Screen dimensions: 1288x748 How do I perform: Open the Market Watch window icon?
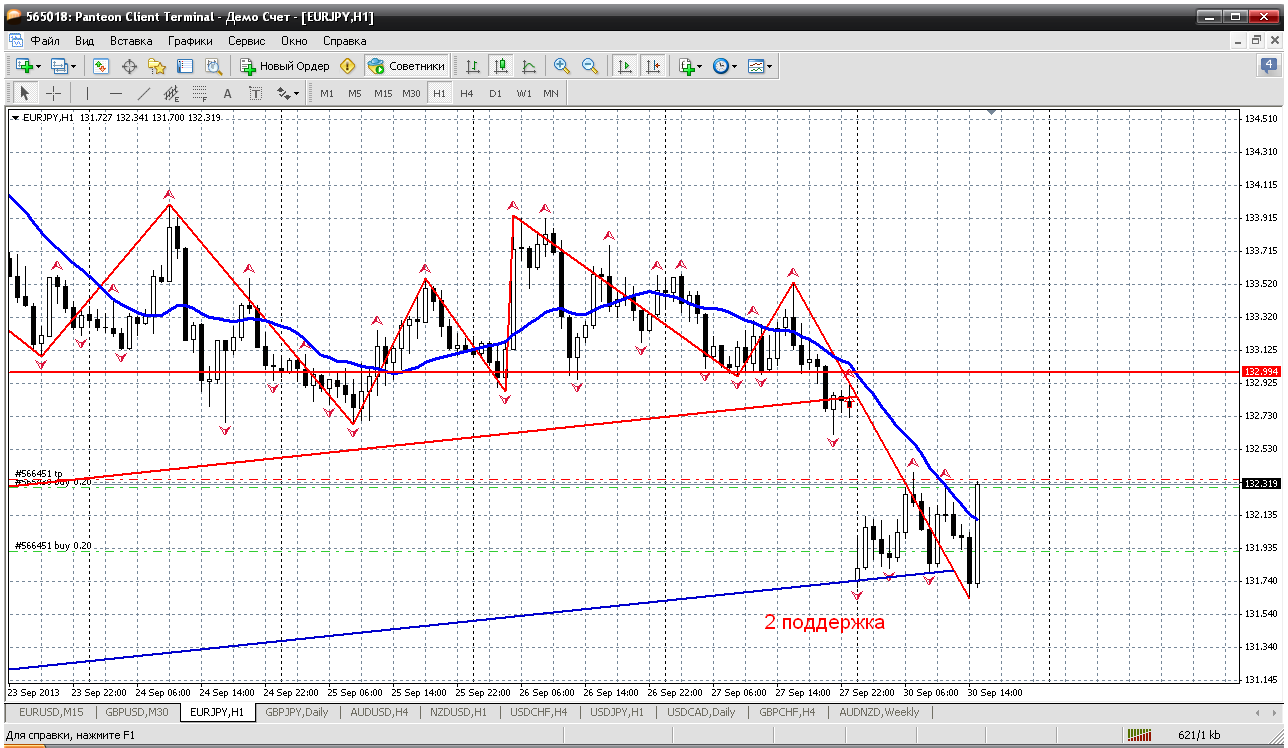[101, 66]
